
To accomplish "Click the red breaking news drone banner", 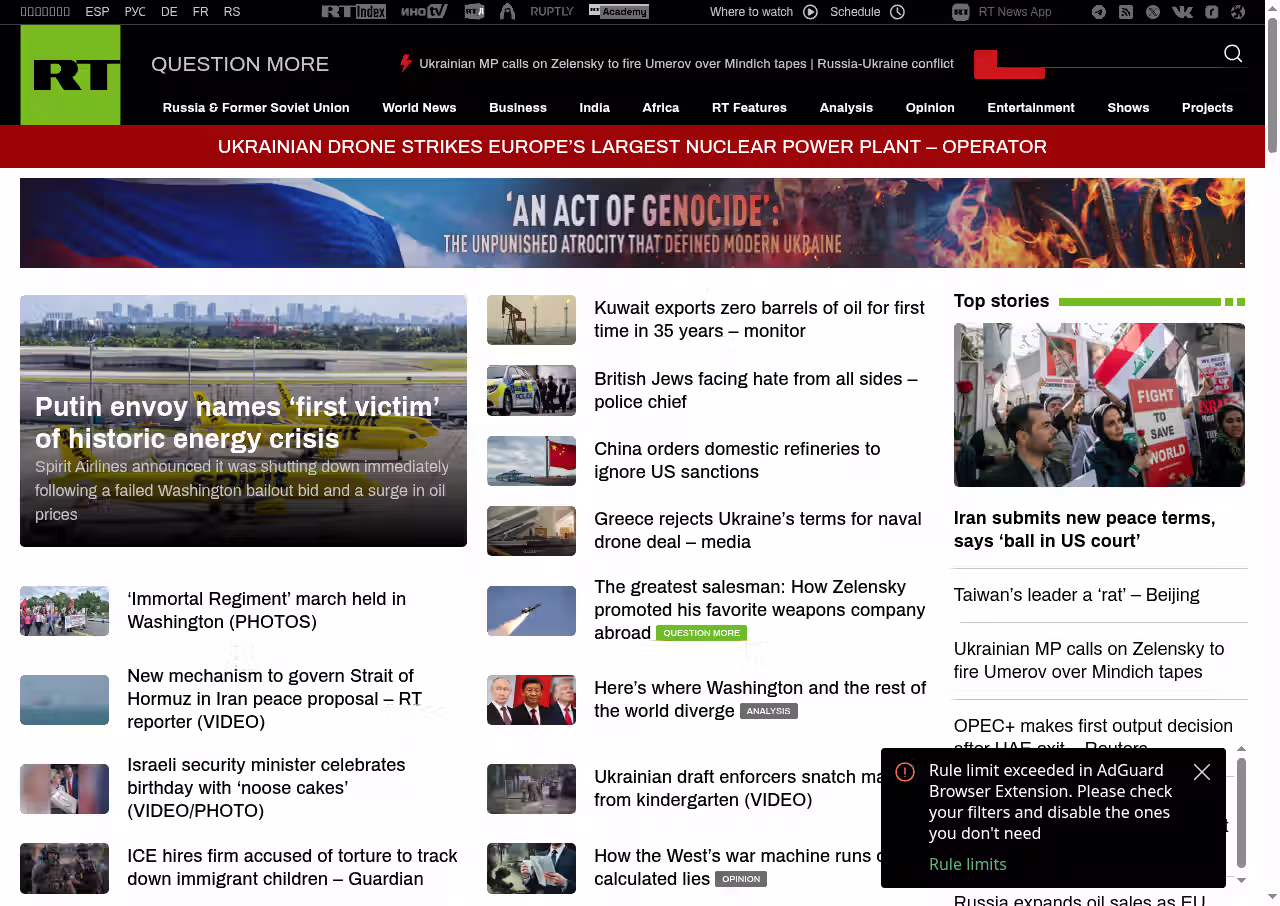I will pos(632,147).
